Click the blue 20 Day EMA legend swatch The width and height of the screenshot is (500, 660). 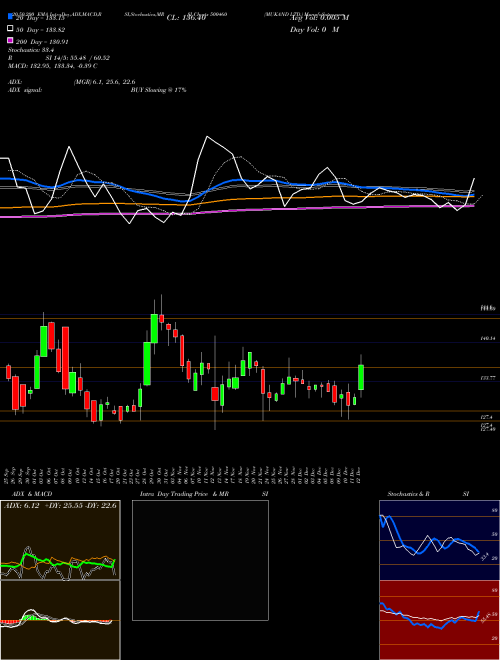(10, 17)
